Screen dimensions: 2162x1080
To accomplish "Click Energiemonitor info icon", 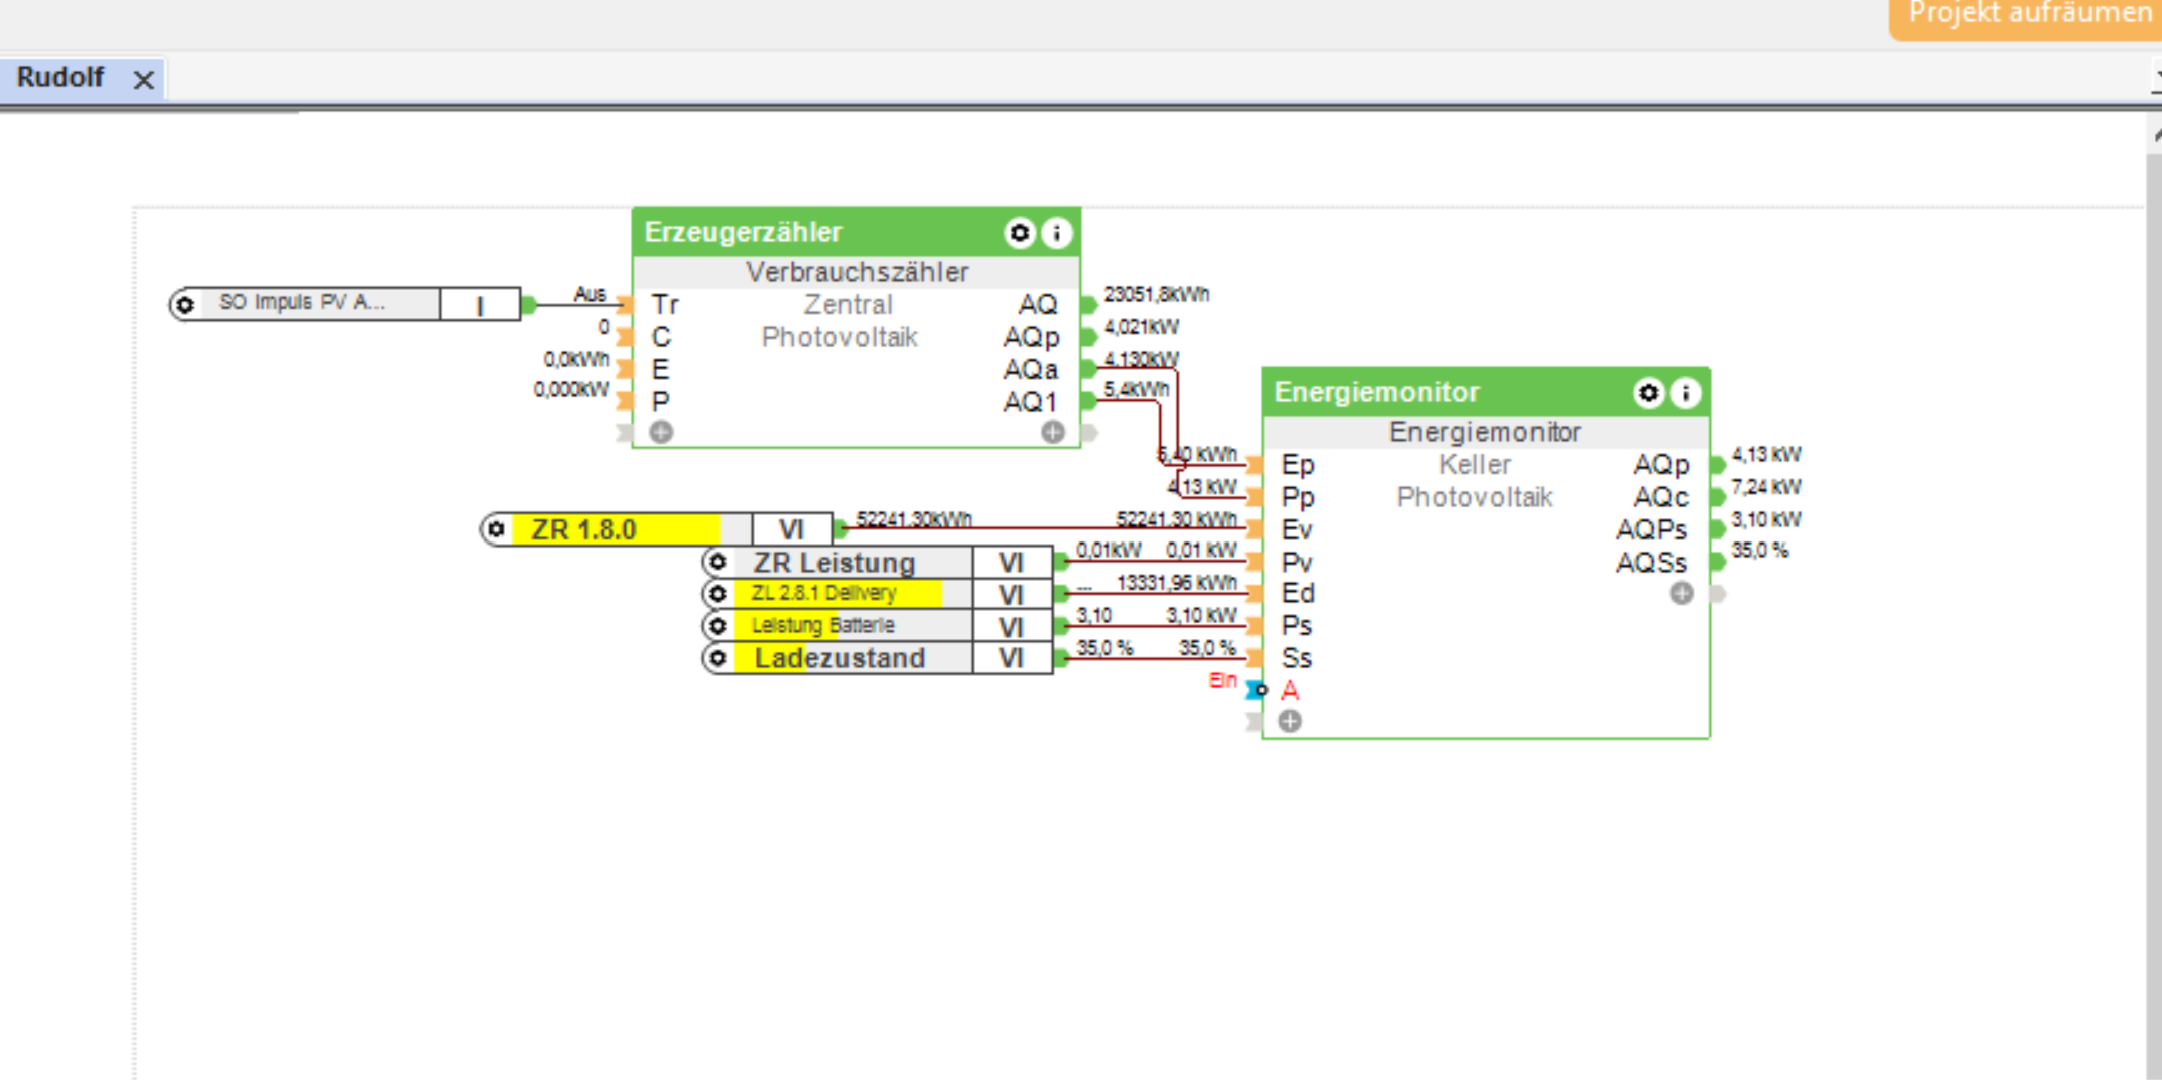I will pos(1686,393).
